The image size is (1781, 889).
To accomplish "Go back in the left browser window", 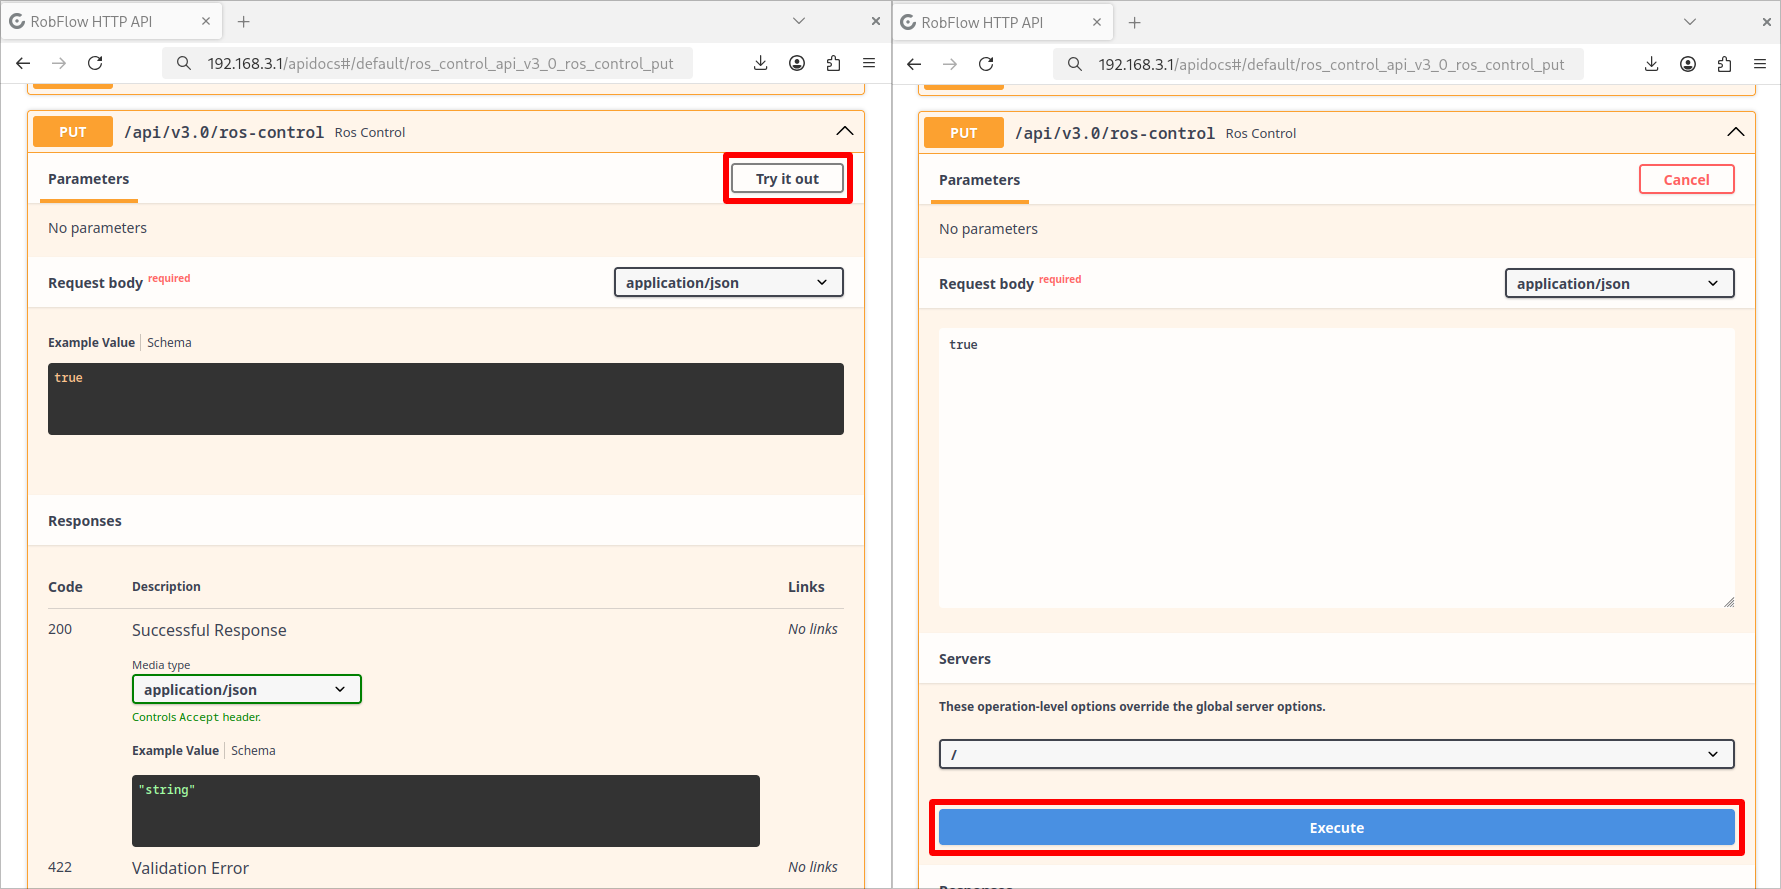I will coord(23,63).
